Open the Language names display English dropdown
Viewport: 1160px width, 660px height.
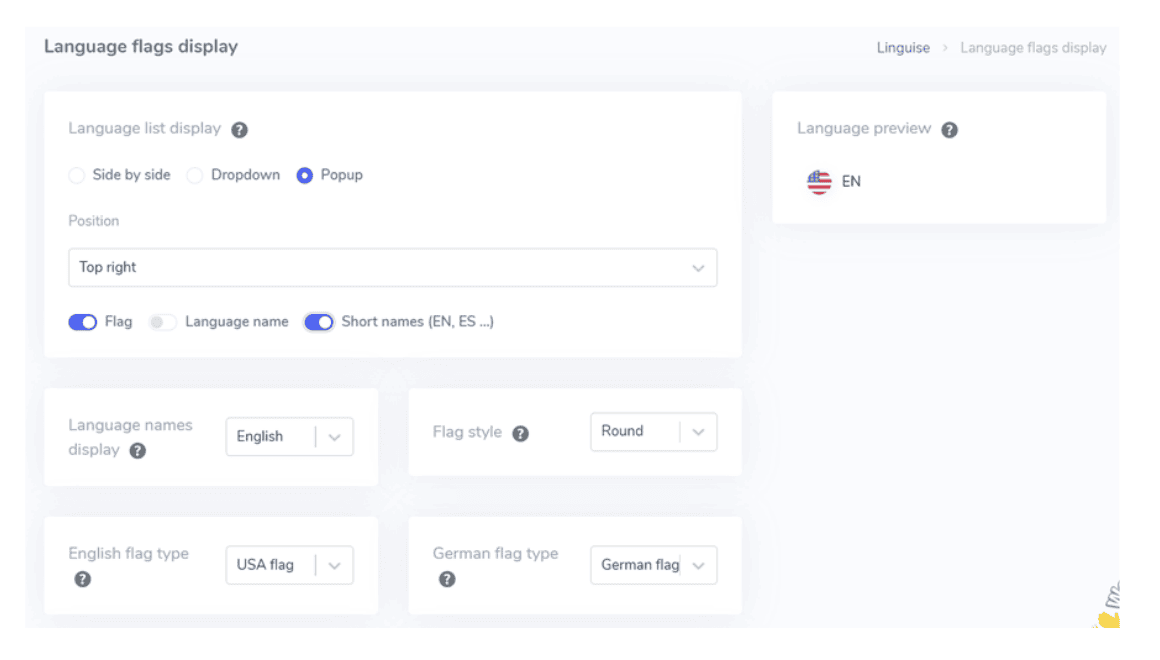click(289, 437)
